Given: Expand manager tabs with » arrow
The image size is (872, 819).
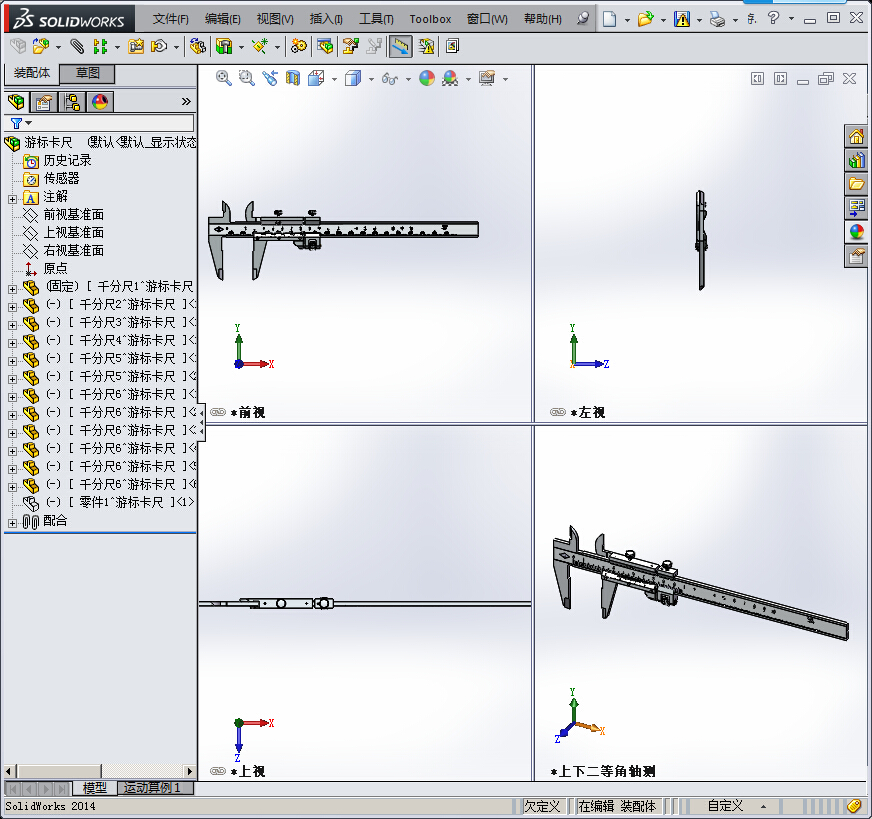Looking at the screenshot, I should click(x=186, y=101).
